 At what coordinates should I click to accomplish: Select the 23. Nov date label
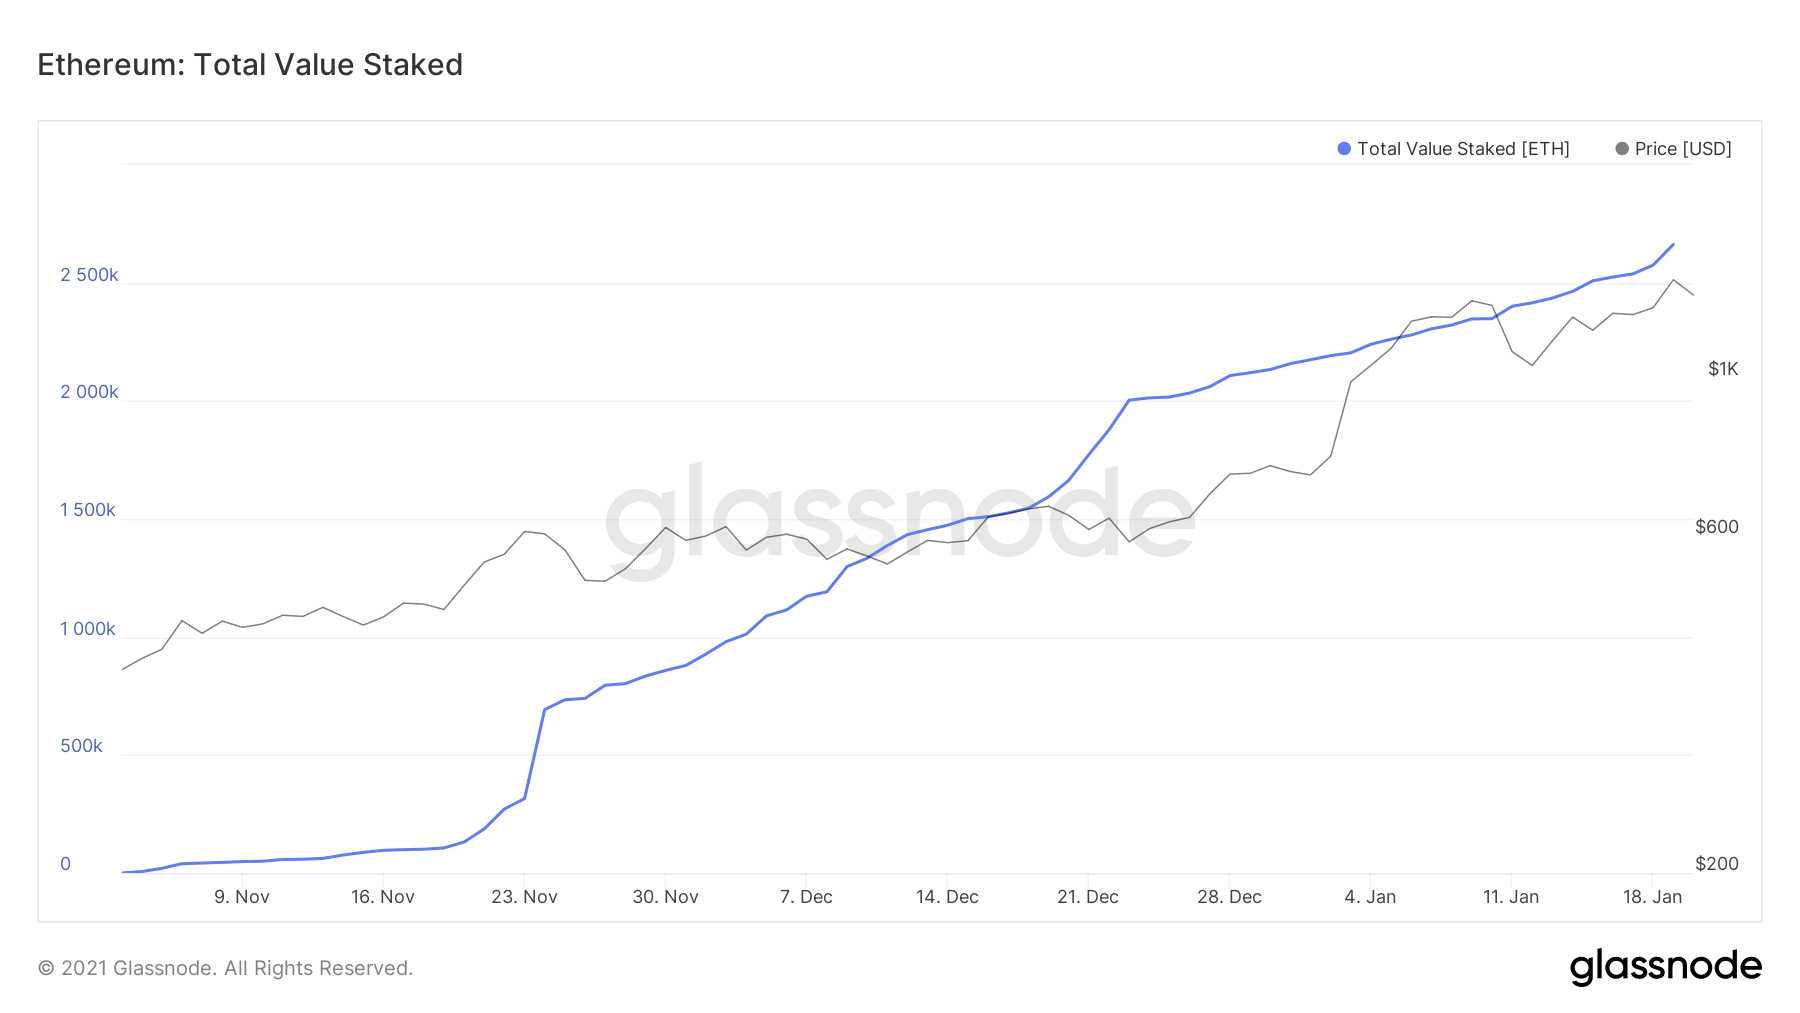(x=524, y=897)
